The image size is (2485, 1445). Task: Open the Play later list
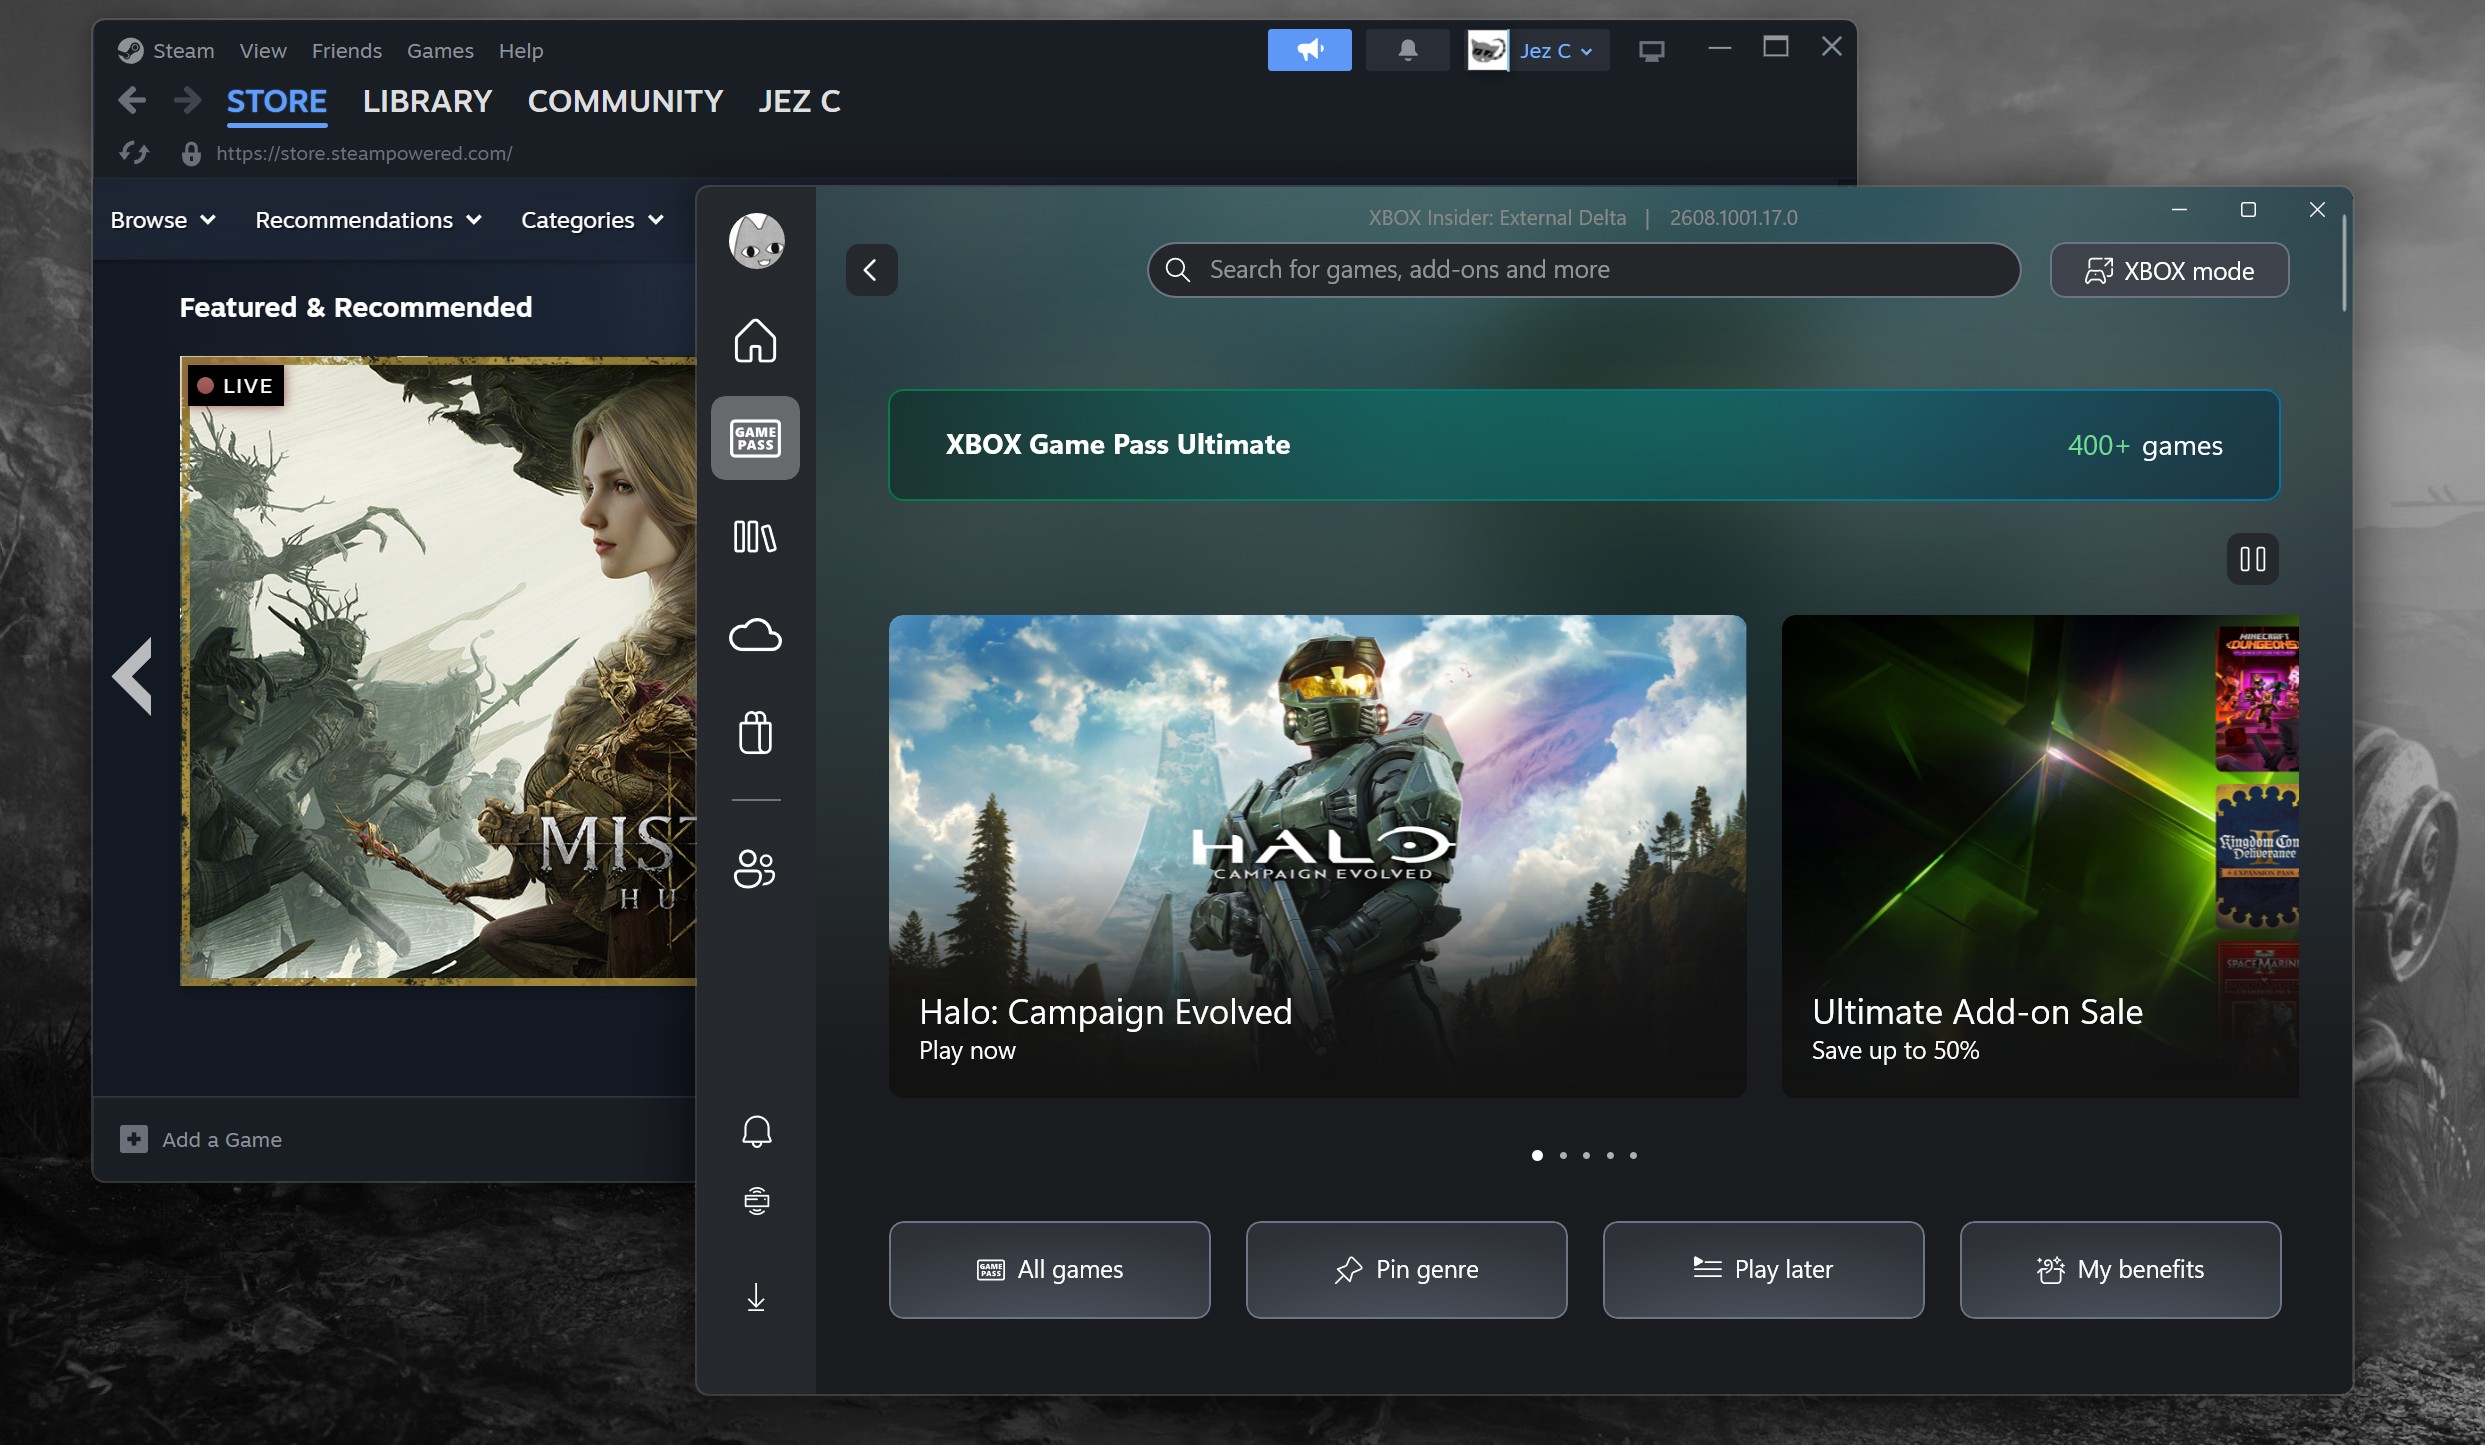click(x=1763, y=1269)
